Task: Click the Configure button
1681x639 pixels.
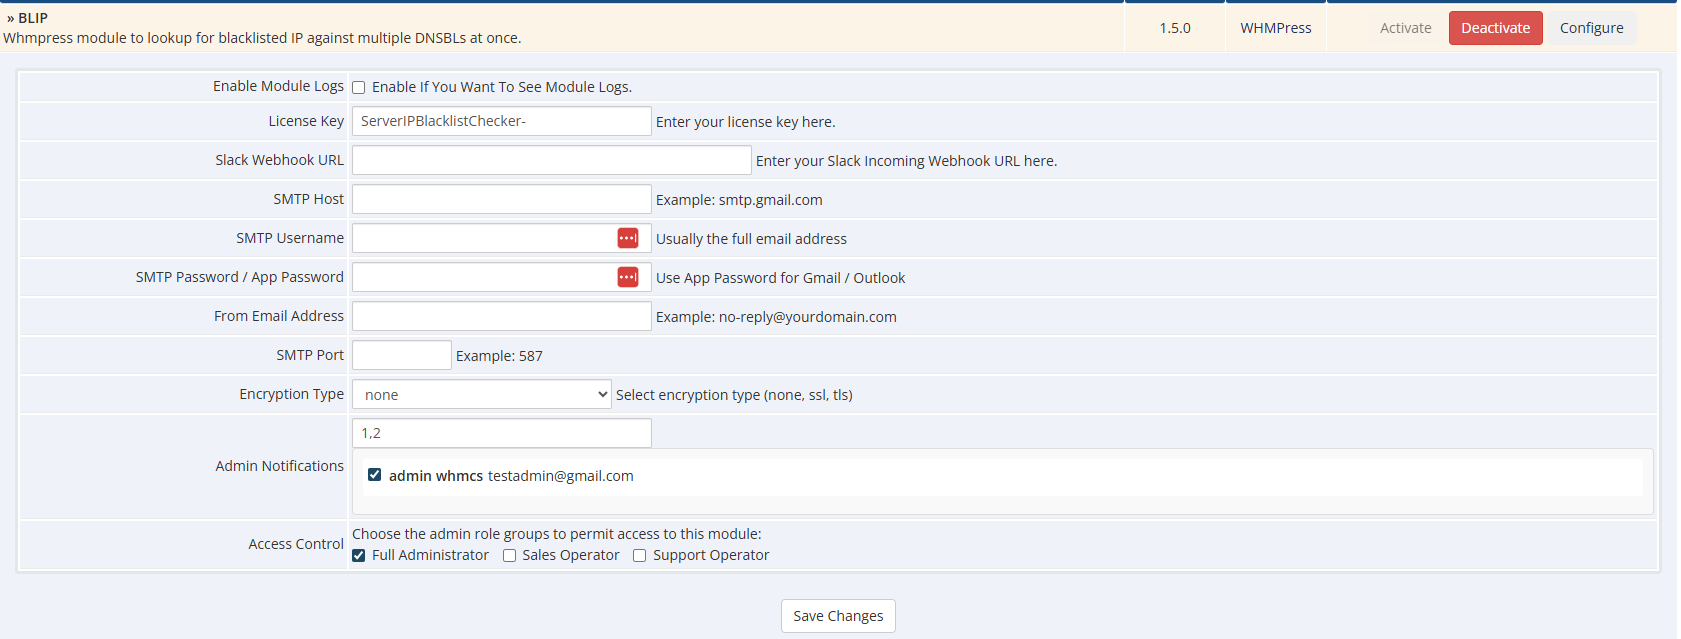Action: click(1591, 28)
